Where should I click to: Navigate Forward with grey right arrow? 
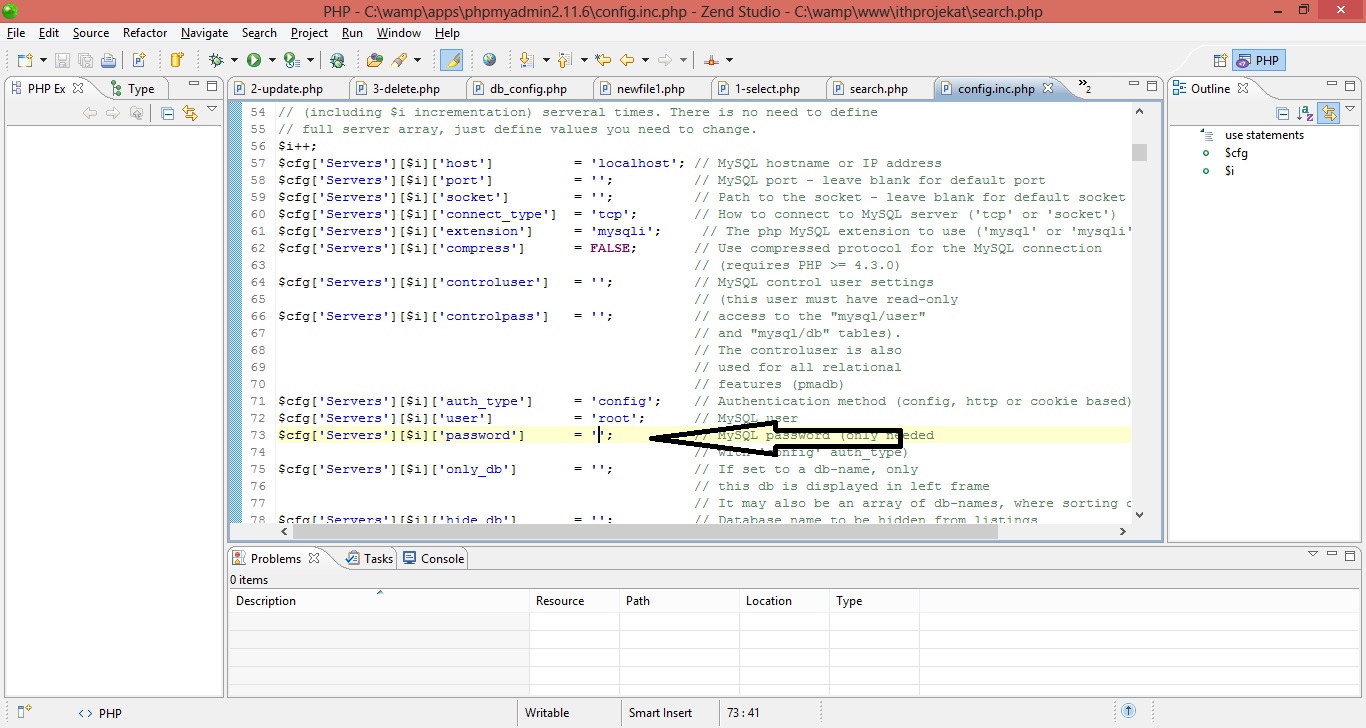(665, 60)
